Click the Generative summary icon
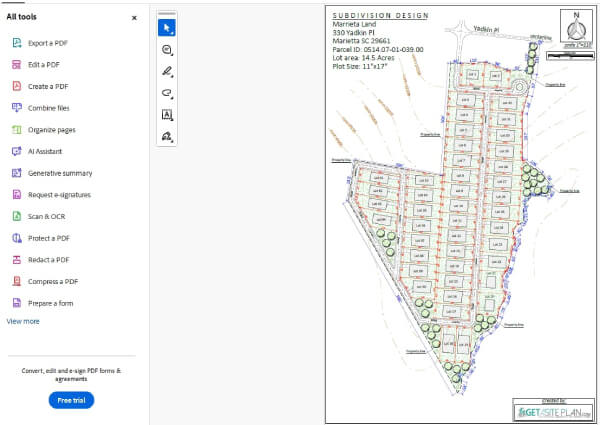The width and height of the screenshot is (600, 425). point(17,173)
